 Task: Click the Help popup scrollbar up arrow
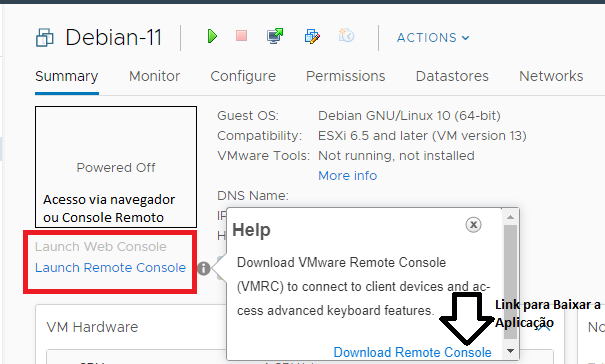coord(510,217)
